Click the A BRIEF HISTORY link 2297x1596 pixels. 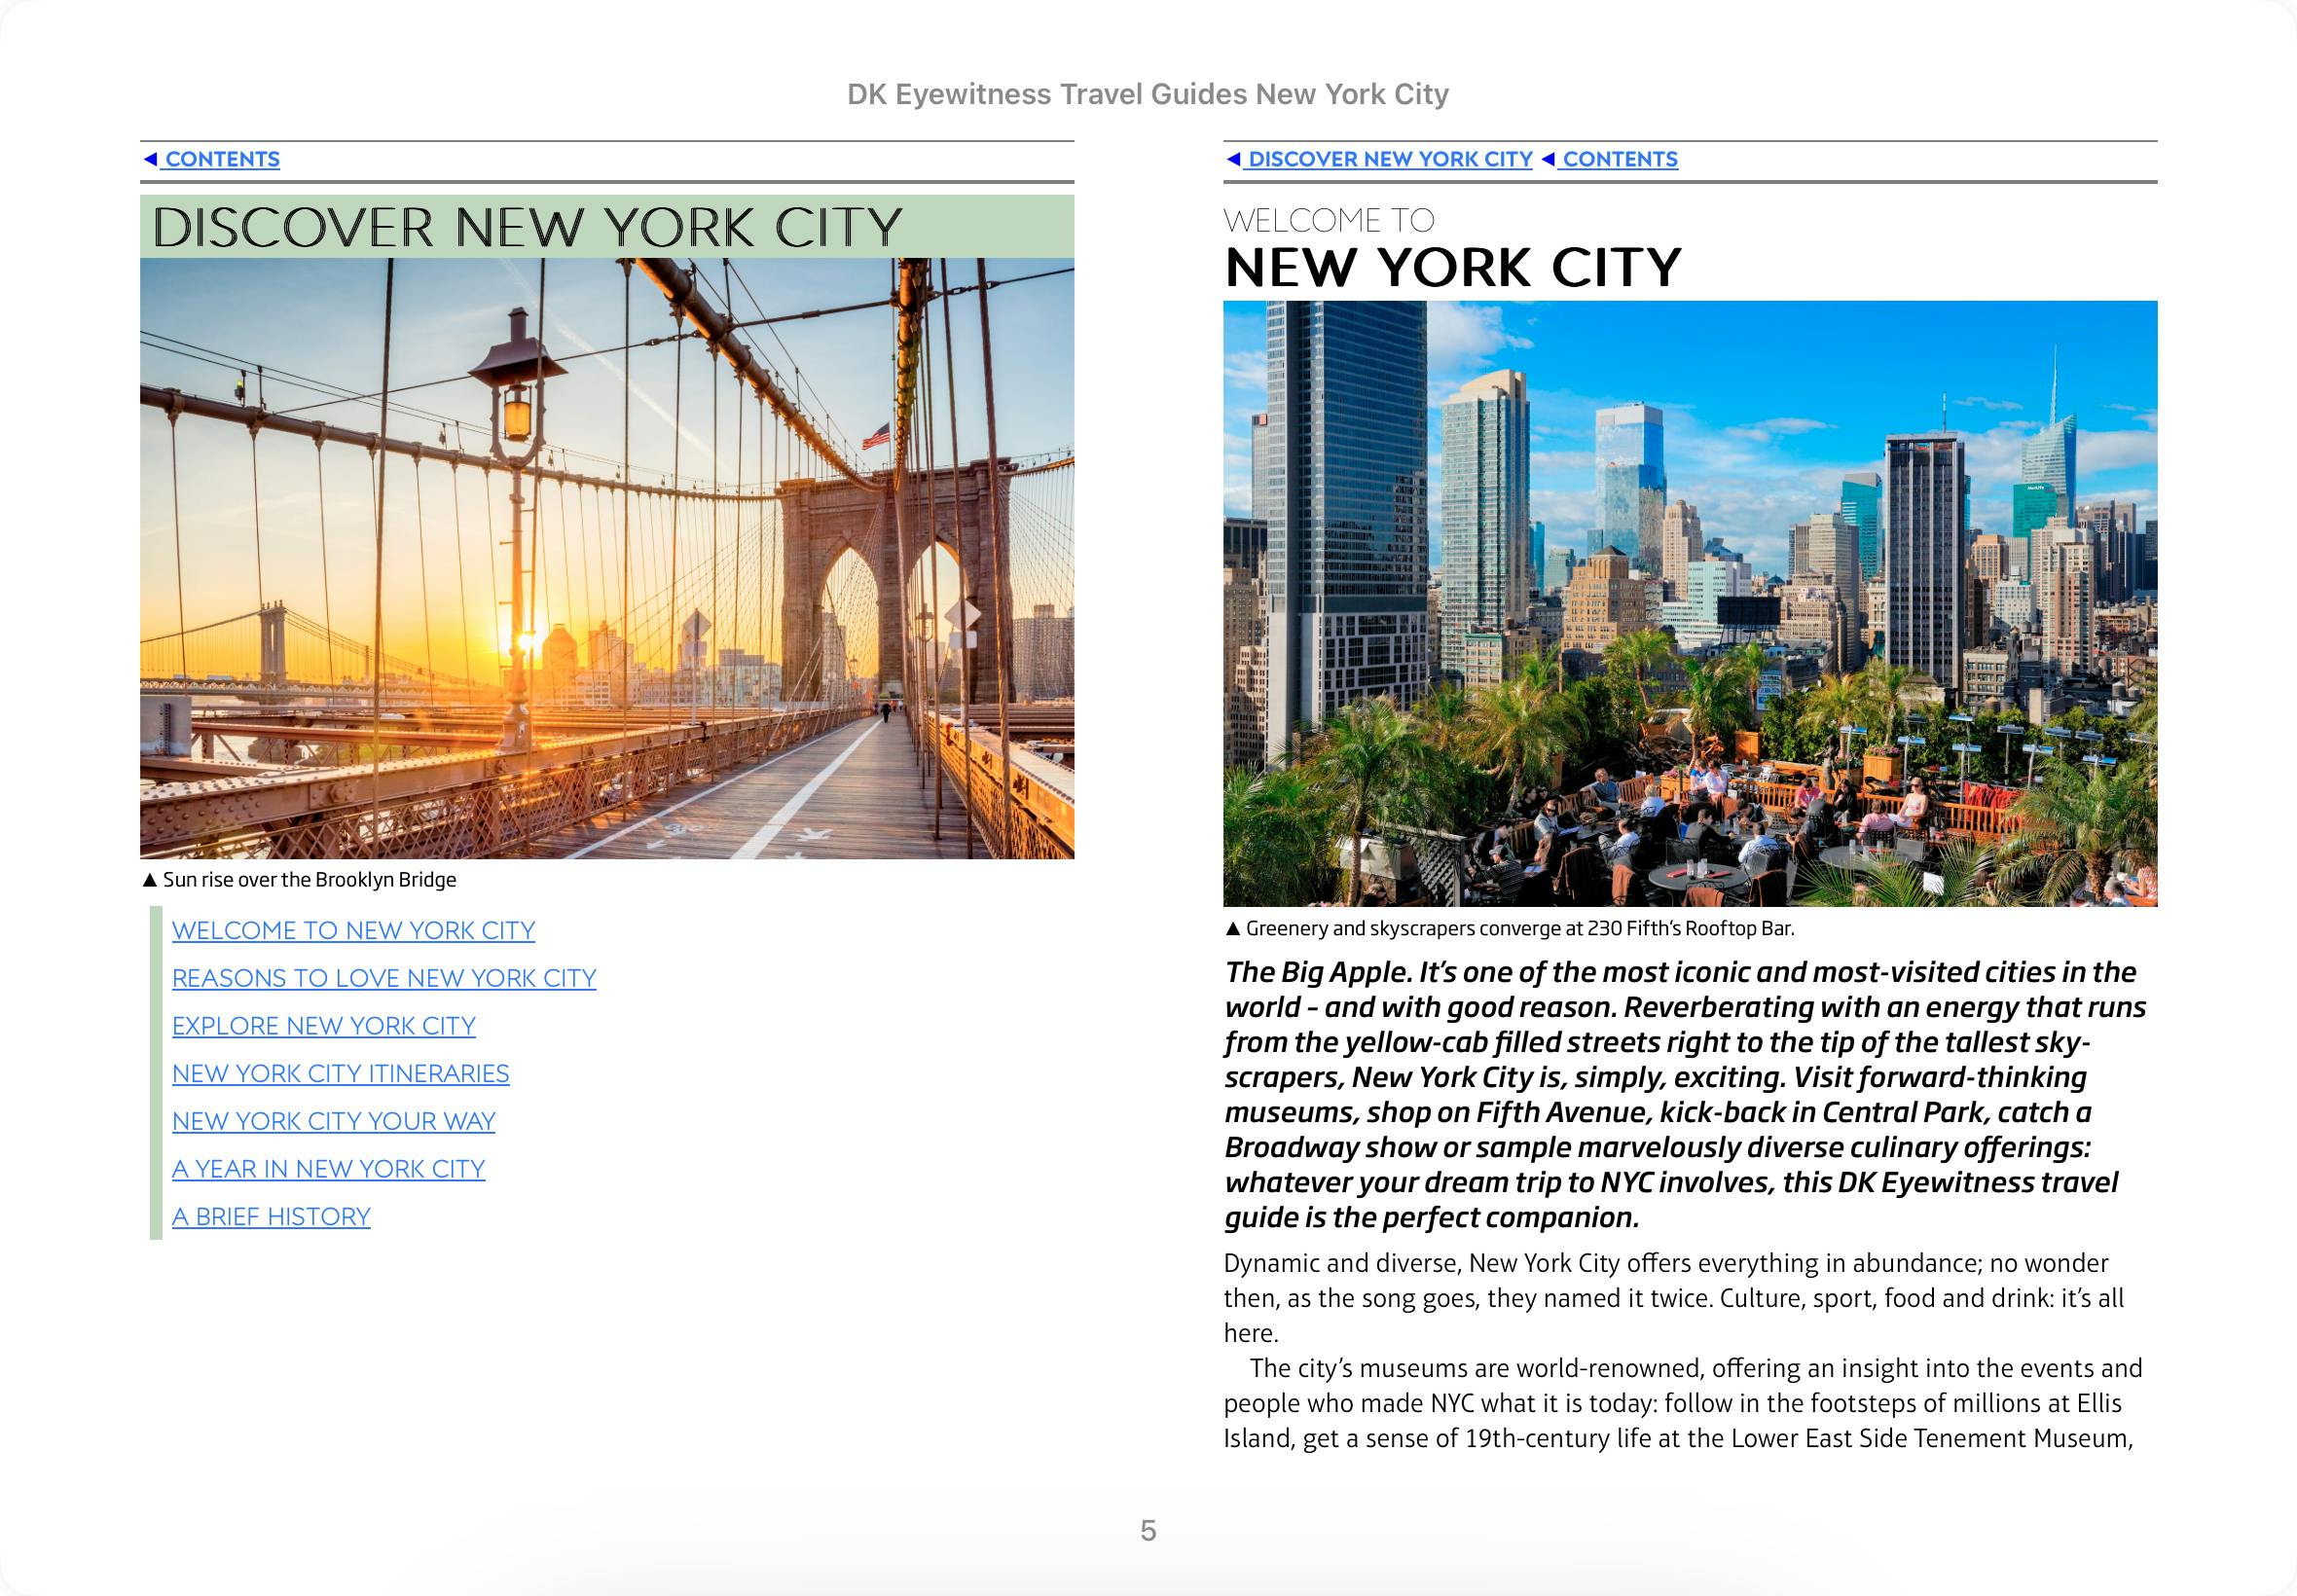click(x=271, y=1217)
